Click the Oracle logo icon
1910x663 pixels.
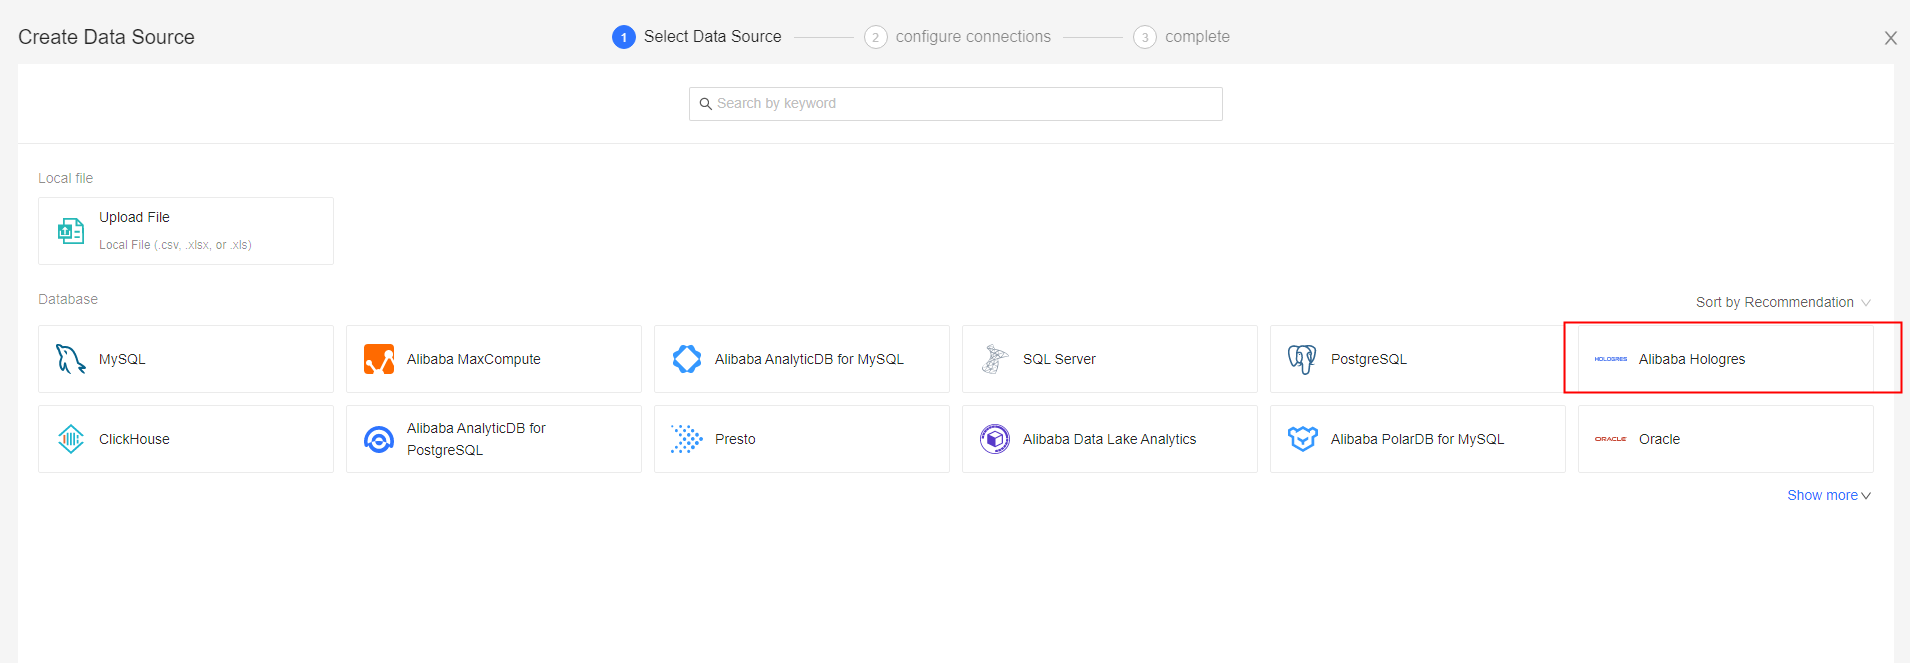pyautogui.click(x=1611, y=439)
